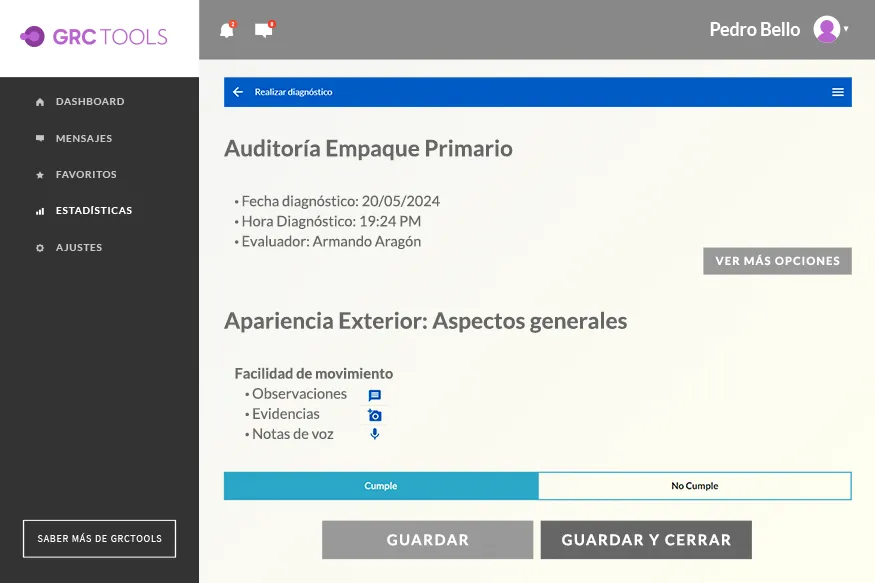Open the chat messages icon in top bar
This screenshot has width=875, height=583.
262,30
